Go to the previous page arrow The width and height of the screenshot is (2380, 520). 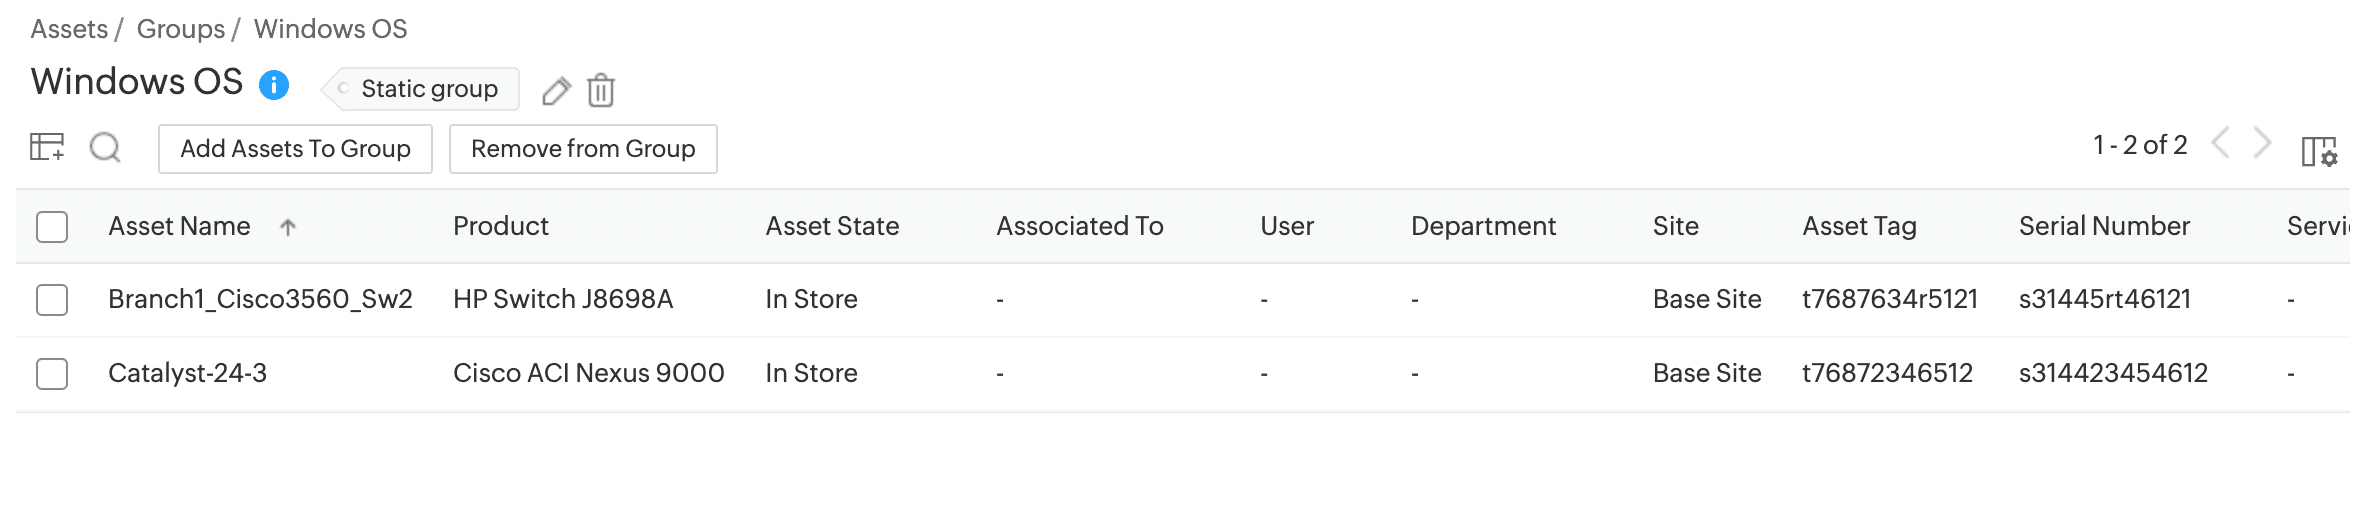(x=2221, y=144)
